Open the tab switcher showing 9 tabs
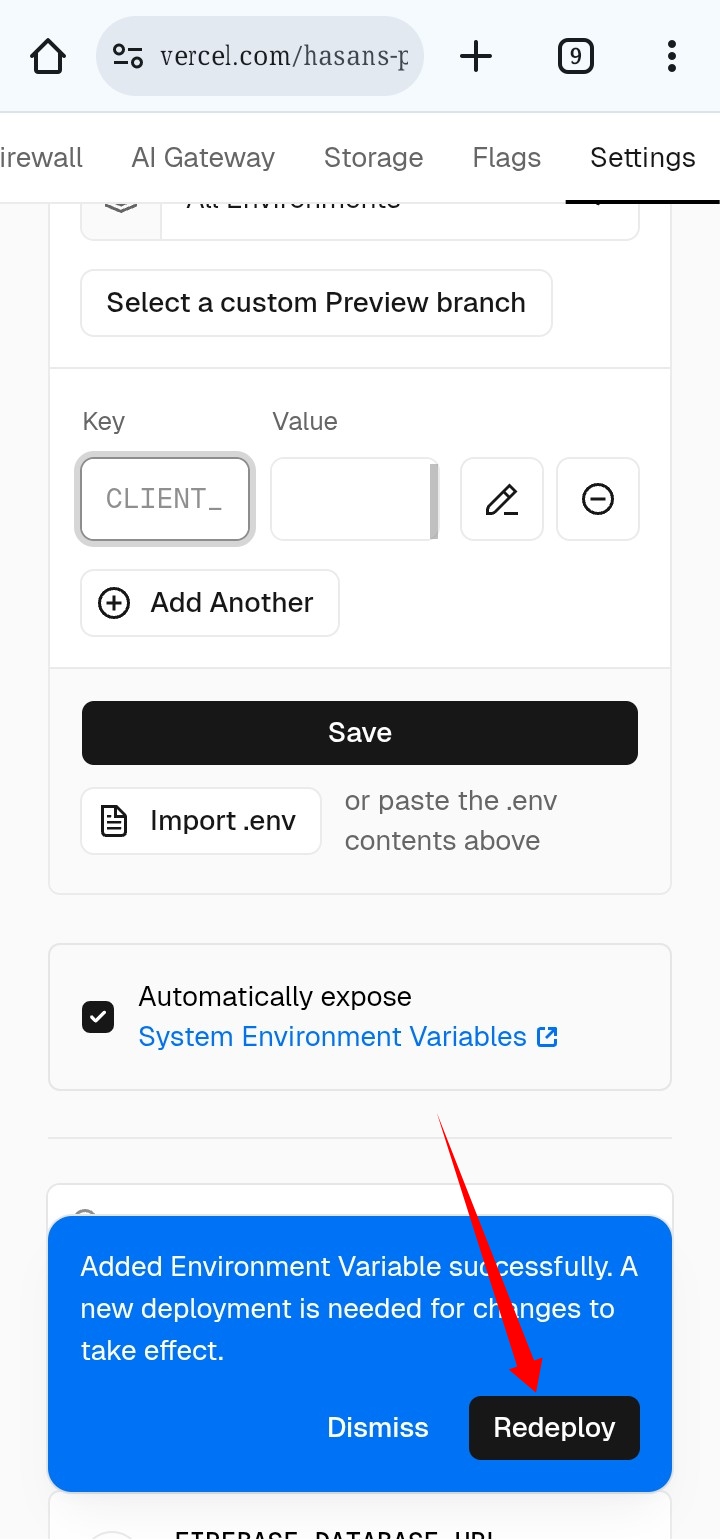The width and height of the screenshot is (720, 1540). [575, 56]
